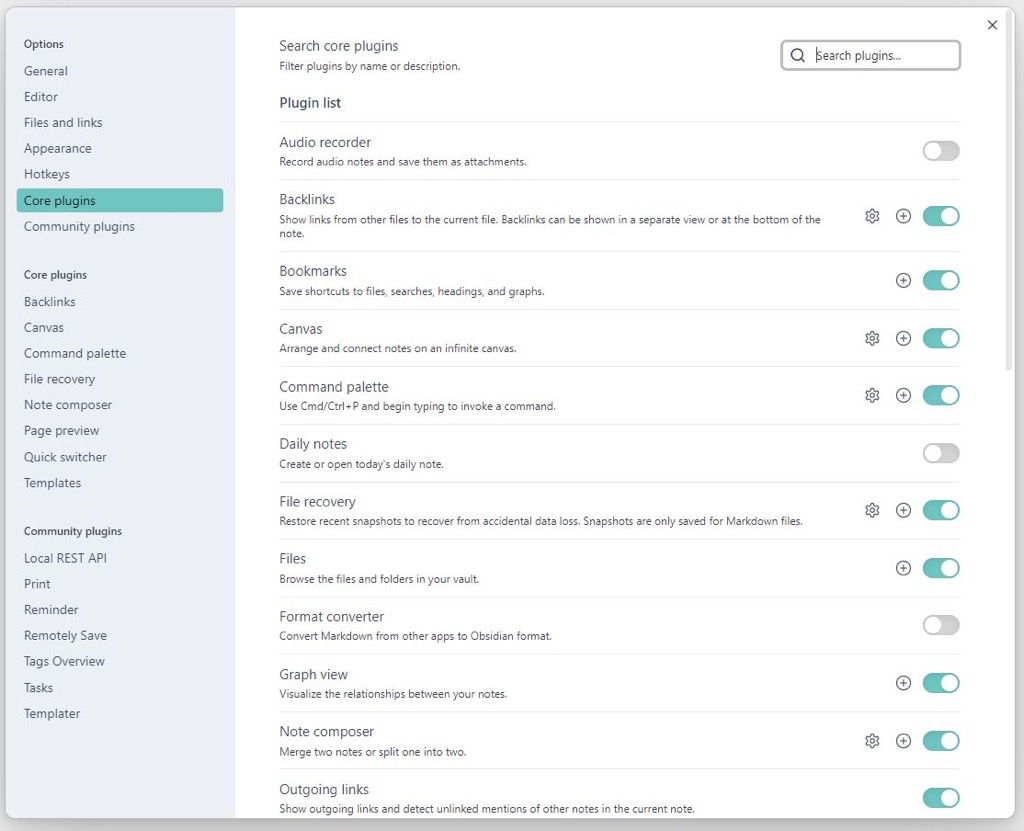Screen dimensions: 1024x831
Task: Open Note composer settings gear icon
Action: (872, 741)
